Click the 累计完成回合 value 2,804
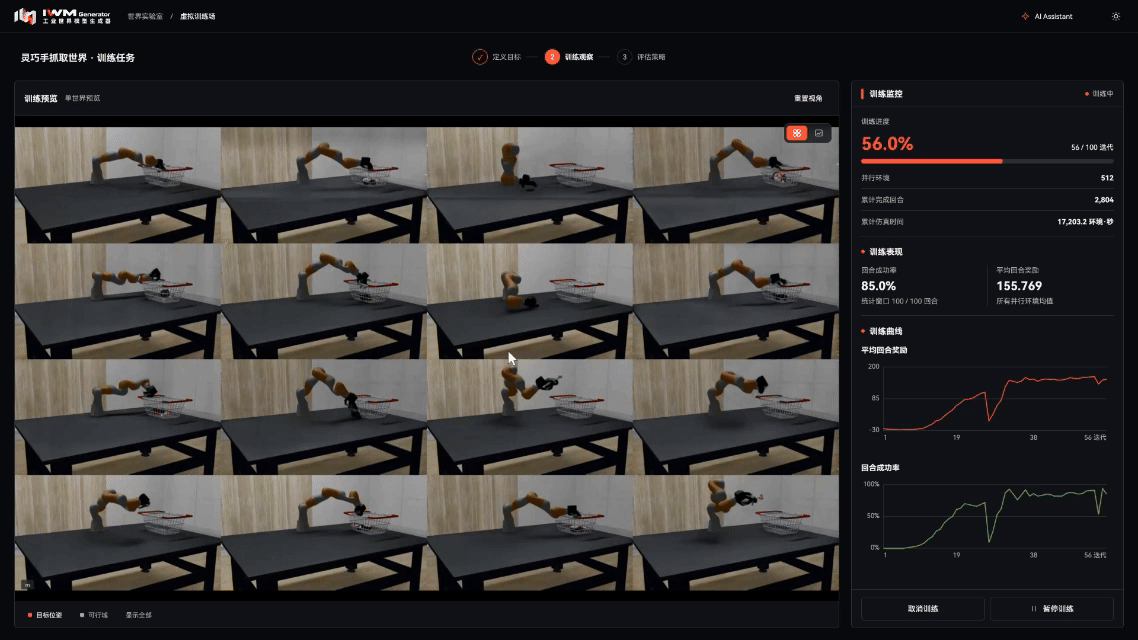Screen dimensions: 1138x640 point(1103,200)
